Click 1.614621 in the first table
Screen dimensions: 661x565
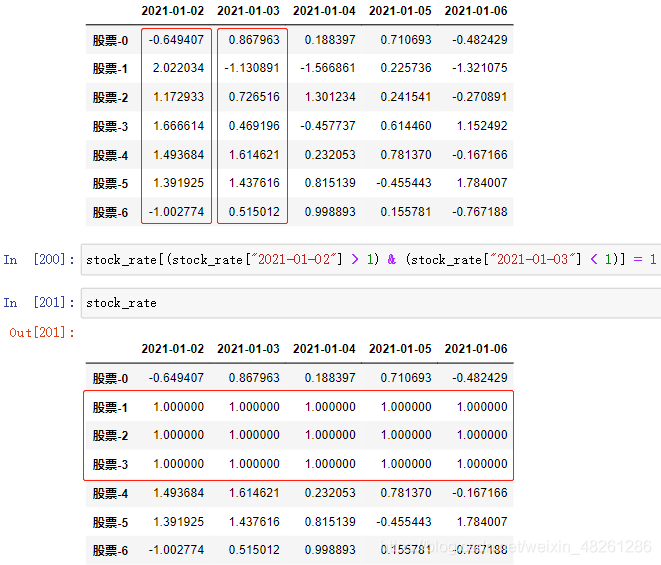tap(254, 155)
